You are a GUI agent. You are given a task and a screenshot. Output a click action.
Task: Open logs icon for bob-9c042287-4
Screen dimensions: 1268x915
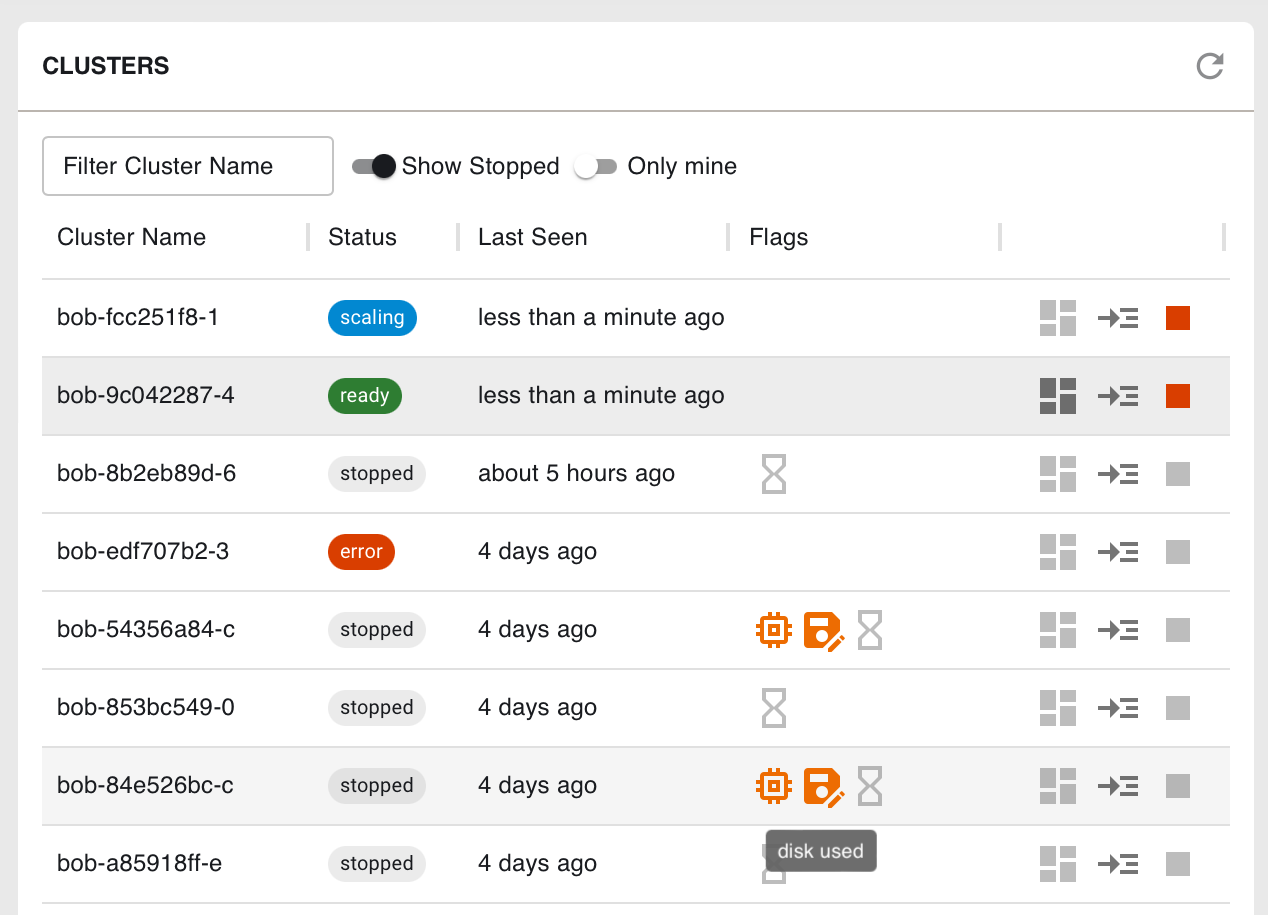(1118, 397)
